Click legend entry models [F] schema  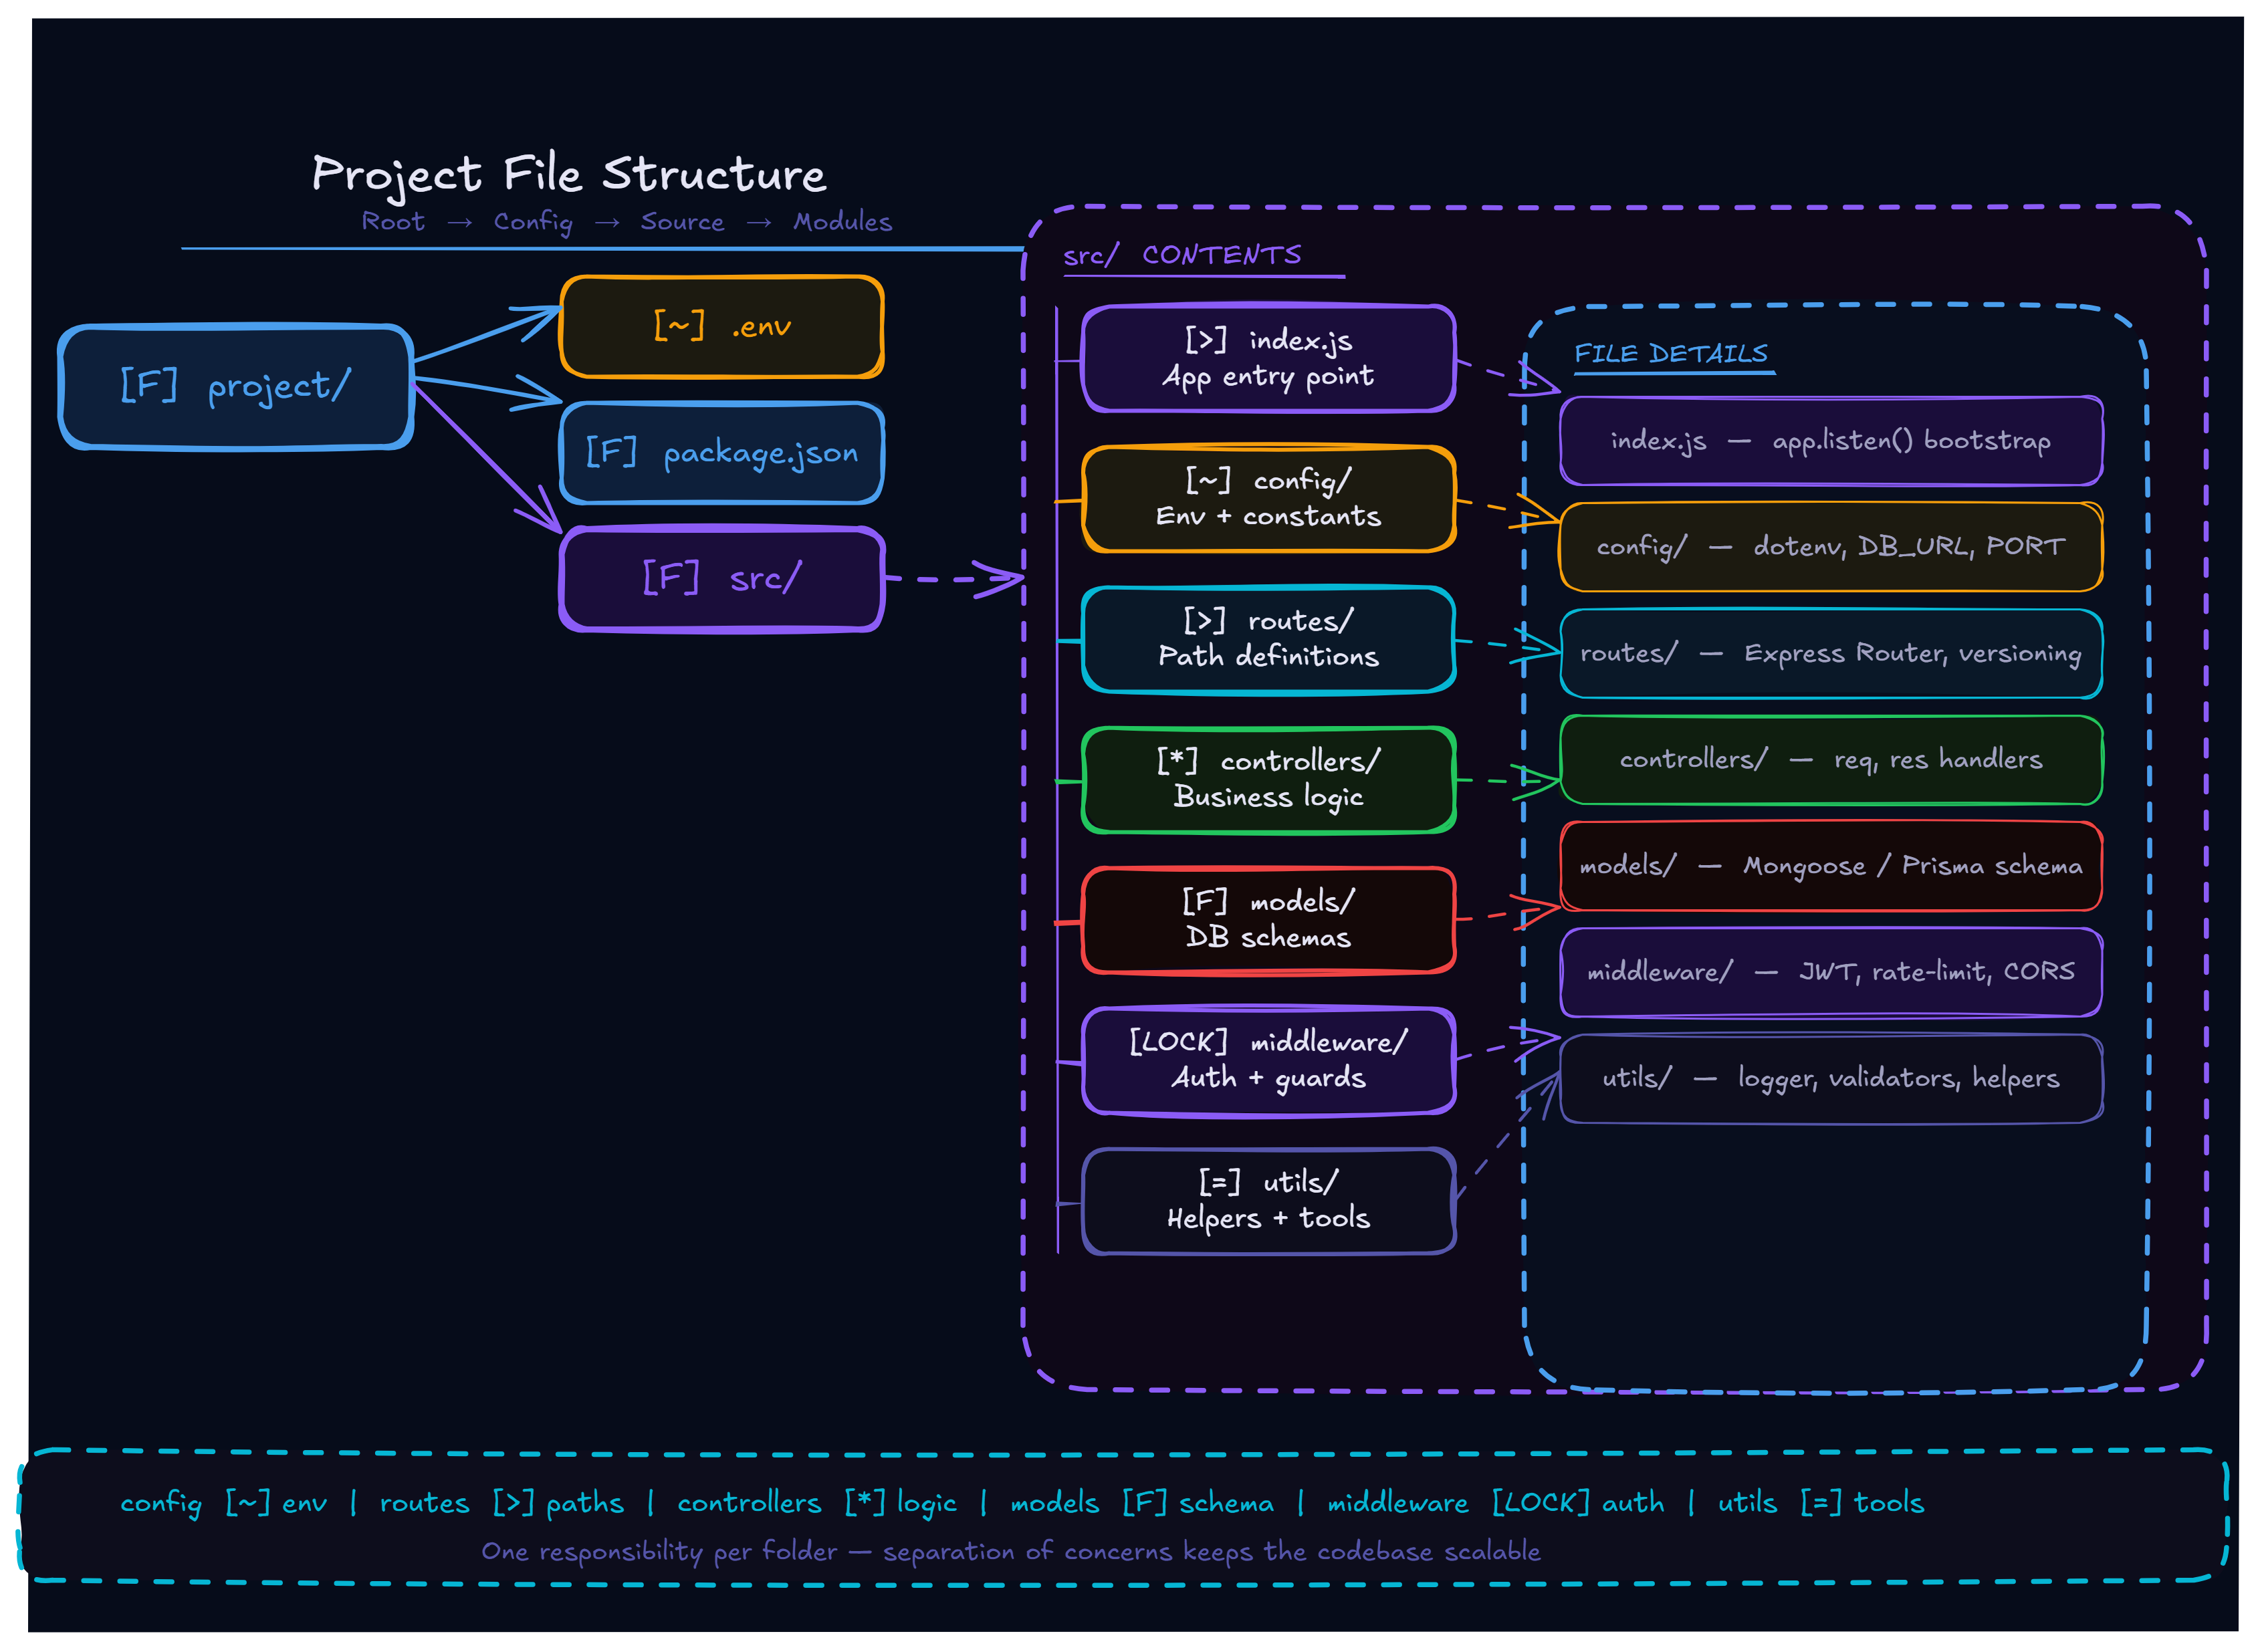(1142, 1503)
